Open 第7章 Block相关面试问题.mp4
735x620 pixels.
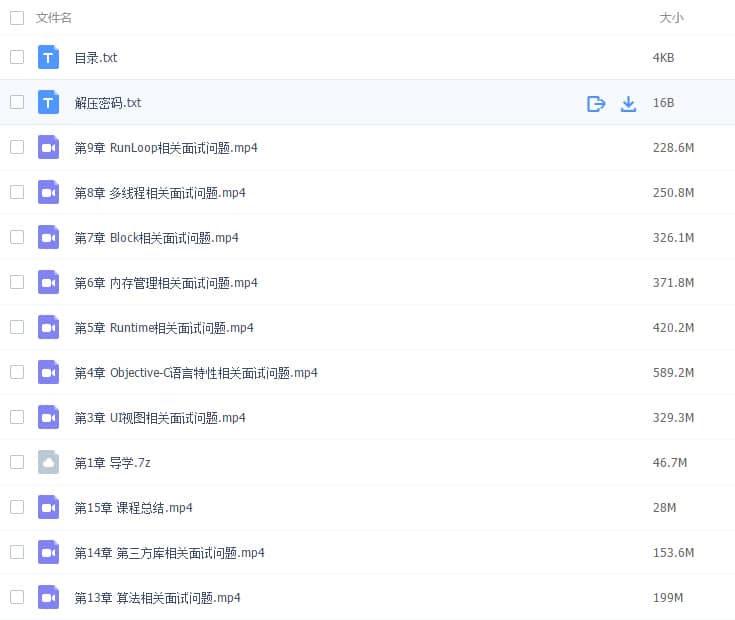(x=156, y=238)
